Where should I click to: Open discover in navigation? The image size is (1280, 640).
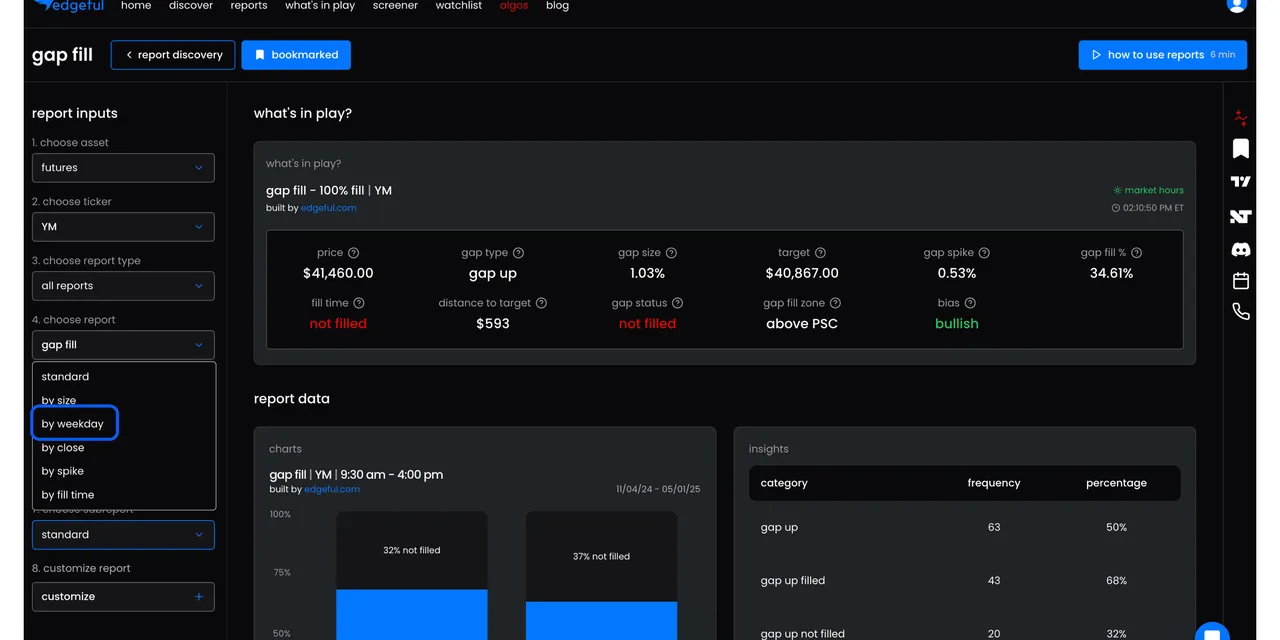[x=191, y=5]
